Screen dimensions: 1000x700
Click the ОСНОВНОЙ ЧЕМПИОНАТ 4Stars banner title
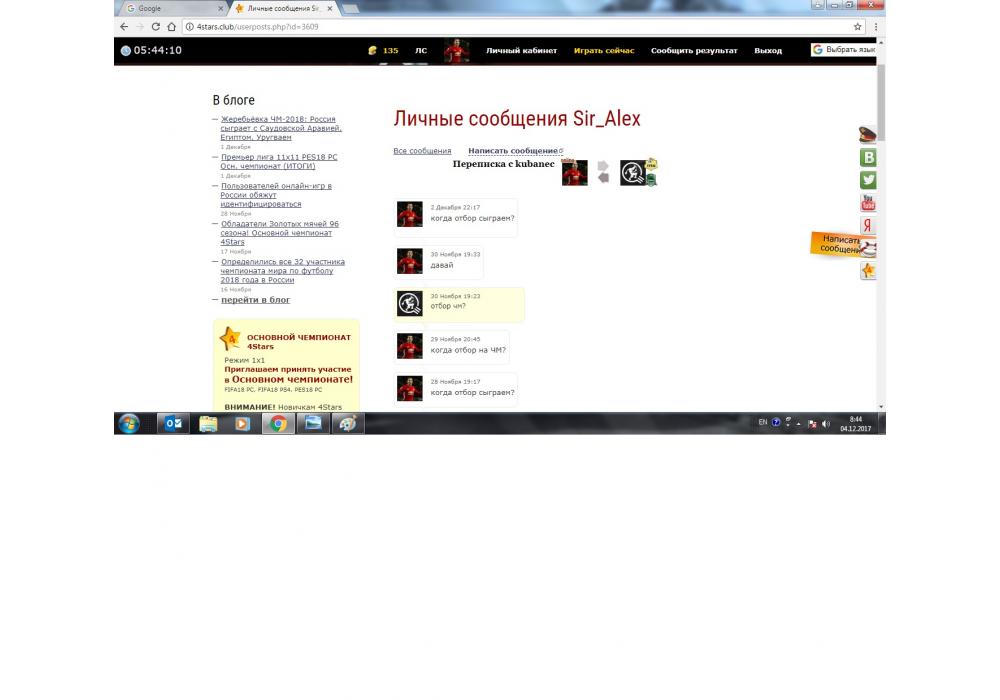coord(298,342)
